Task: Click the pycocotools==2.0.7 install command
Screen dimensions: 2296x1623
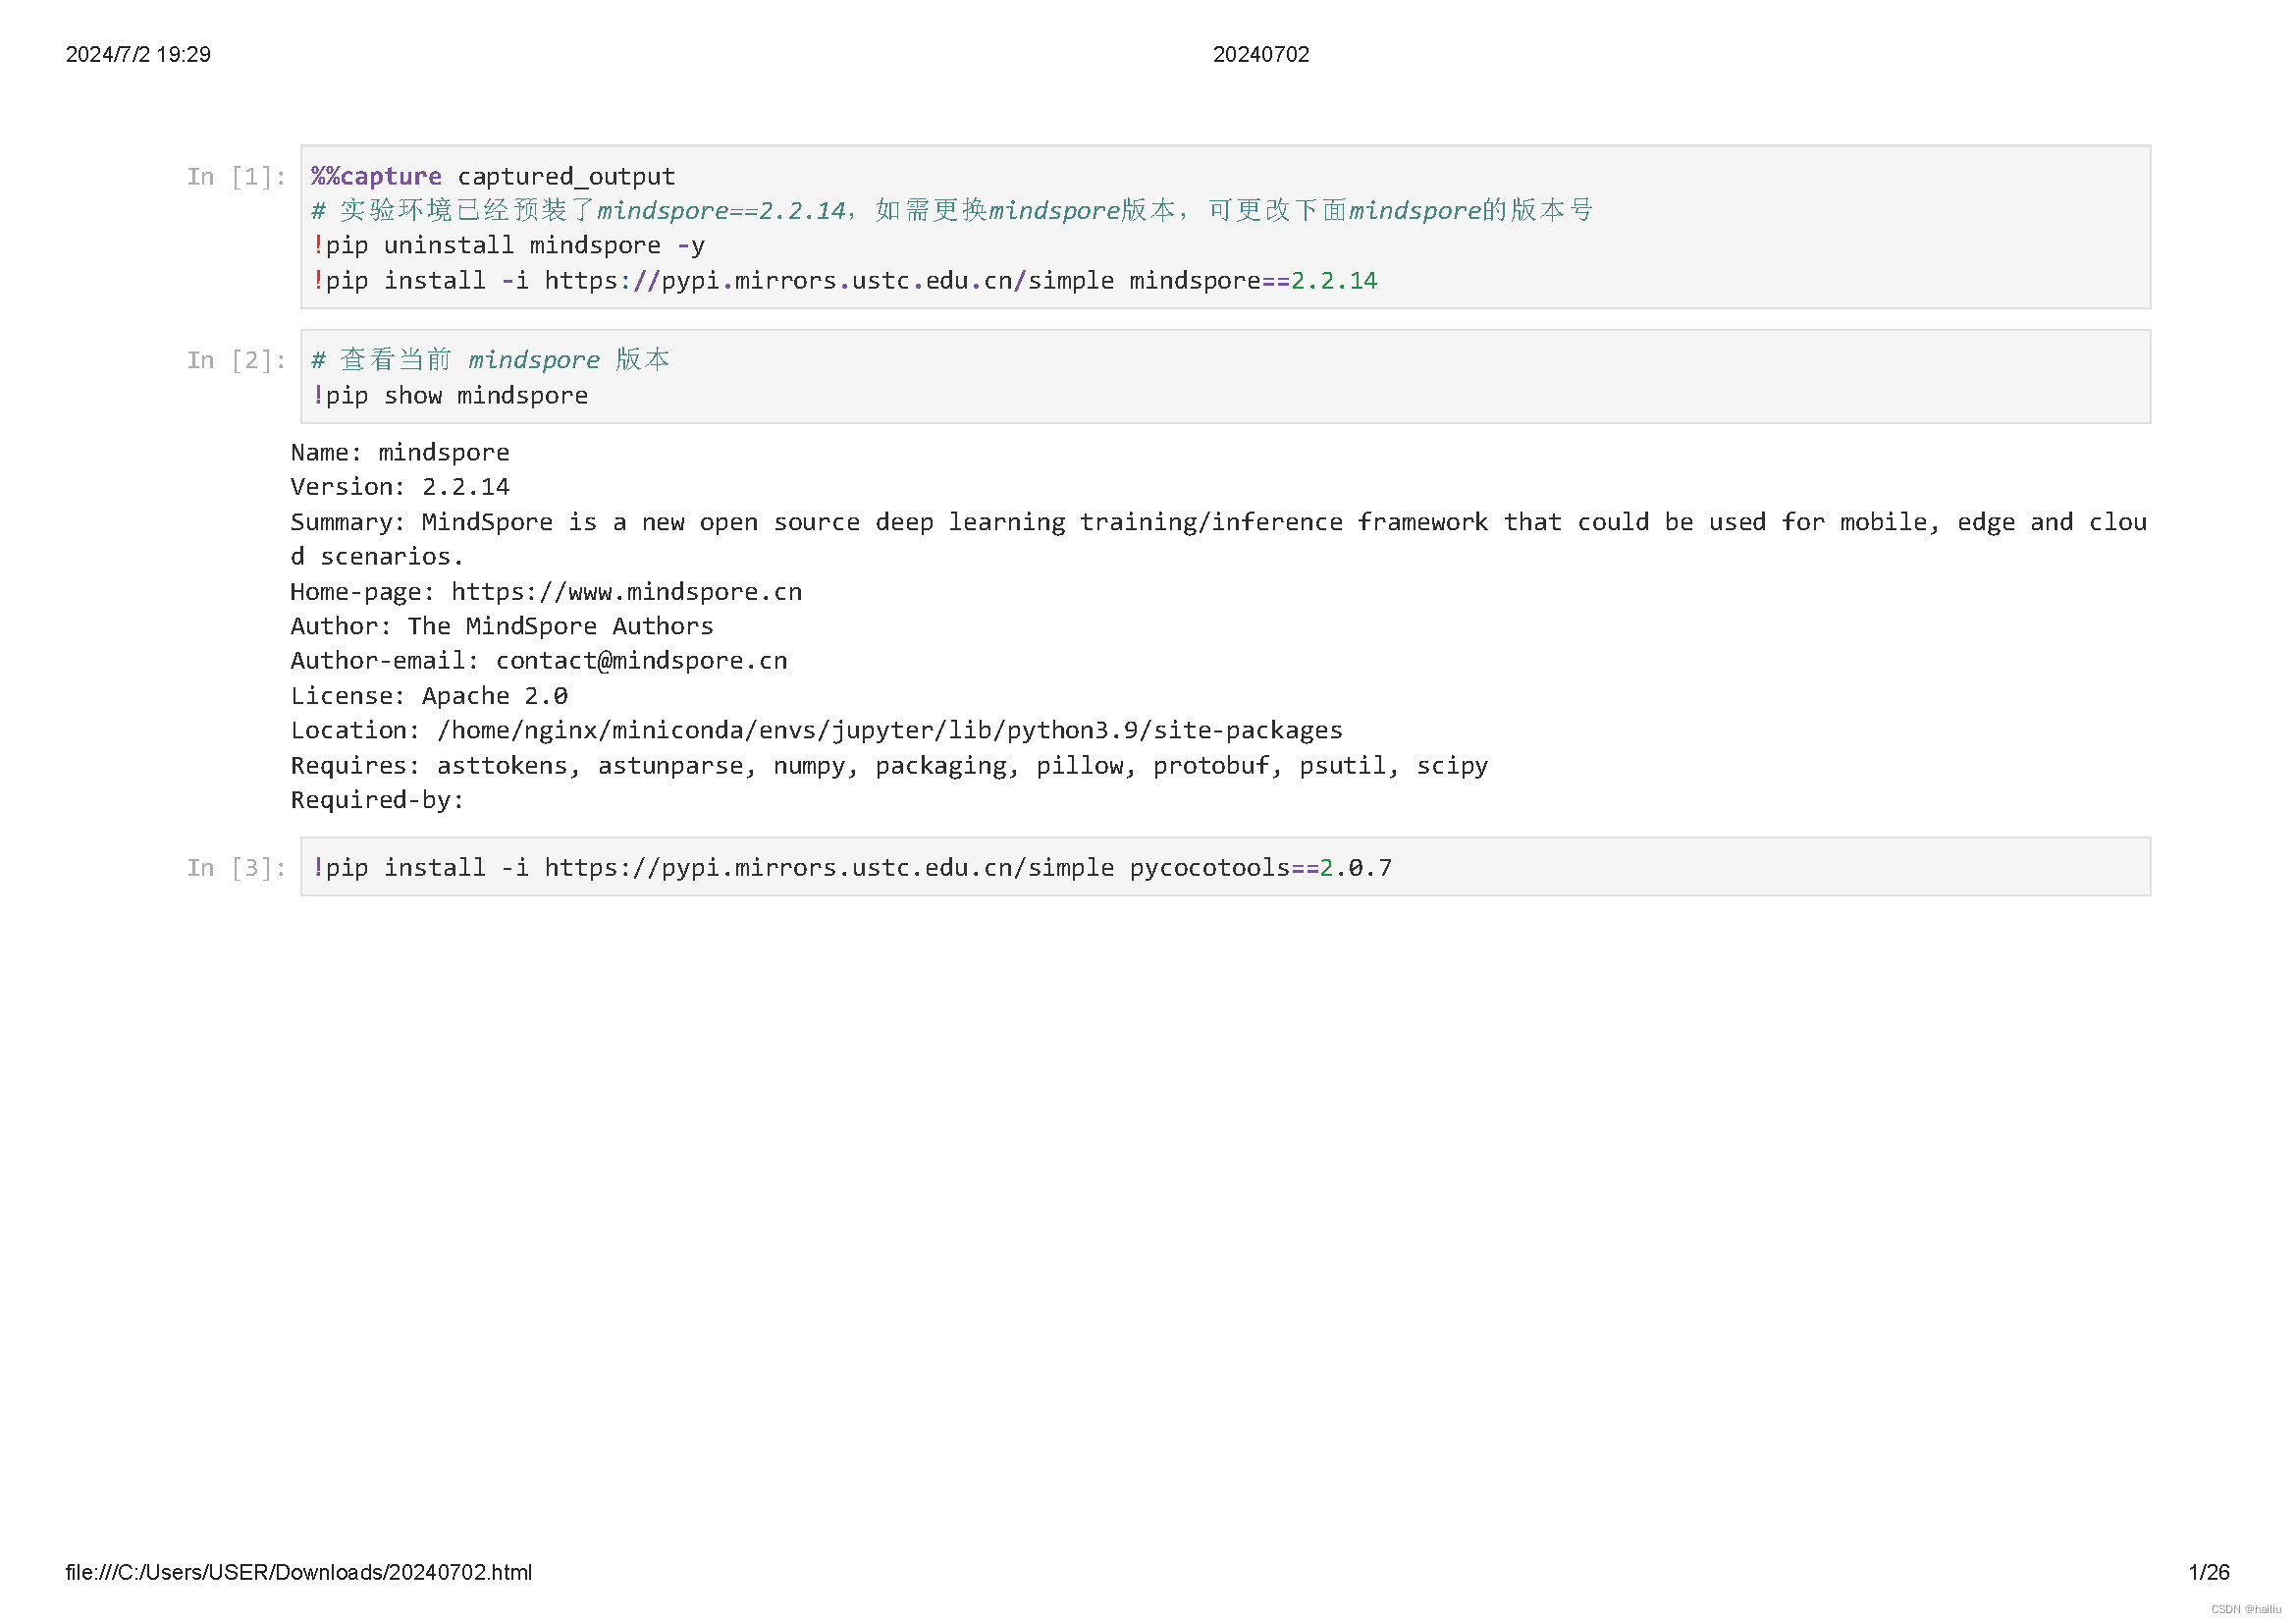Action: click(x=852, y=868)
